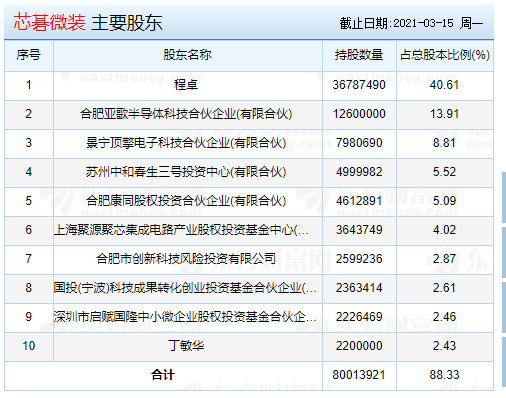Viewport: 506px width, 398px height.
Task: Click row number 10 in 序号 column
Action: [x=29, y=346]
